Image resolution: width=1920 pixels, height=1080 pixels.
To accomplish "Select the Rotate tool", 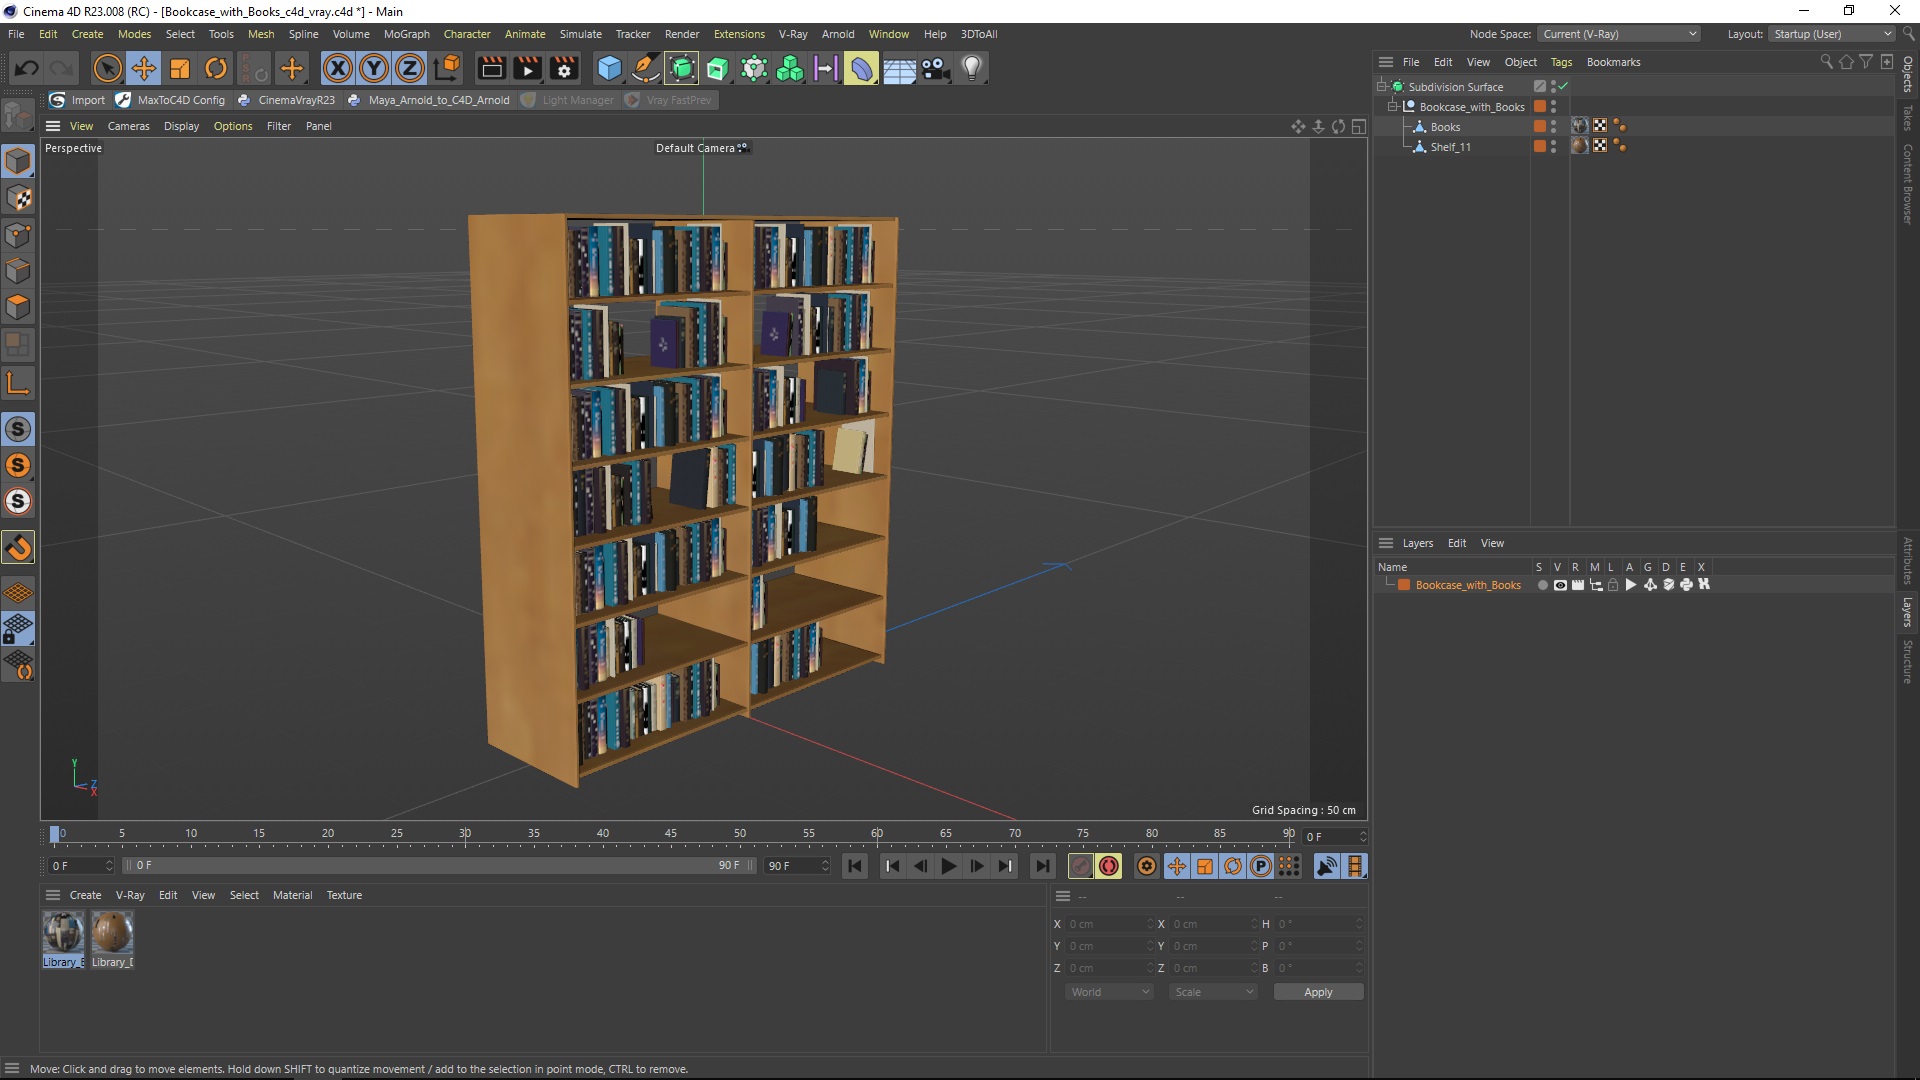I will pos(216,68).
